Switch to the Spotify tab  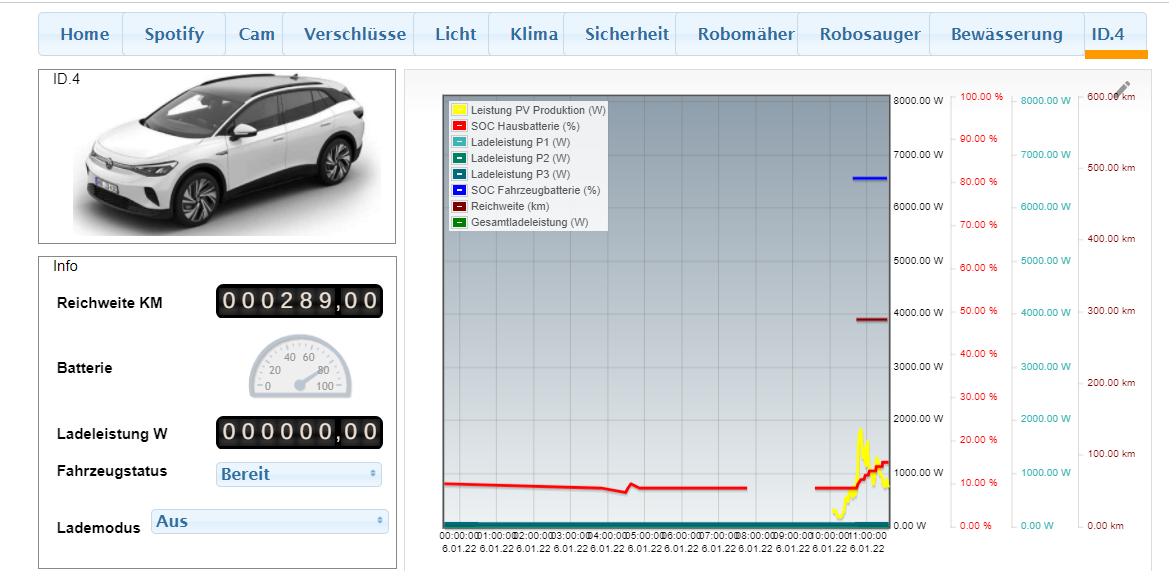[174, 34]
